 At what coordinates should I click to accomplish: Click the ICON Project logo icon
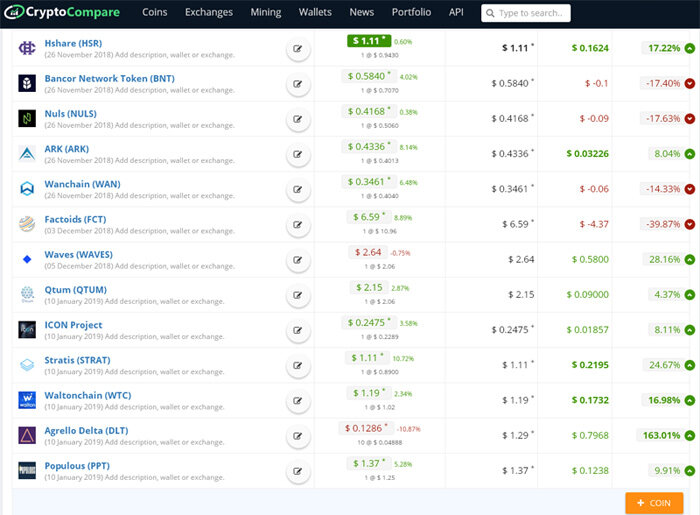click(27, 329)
